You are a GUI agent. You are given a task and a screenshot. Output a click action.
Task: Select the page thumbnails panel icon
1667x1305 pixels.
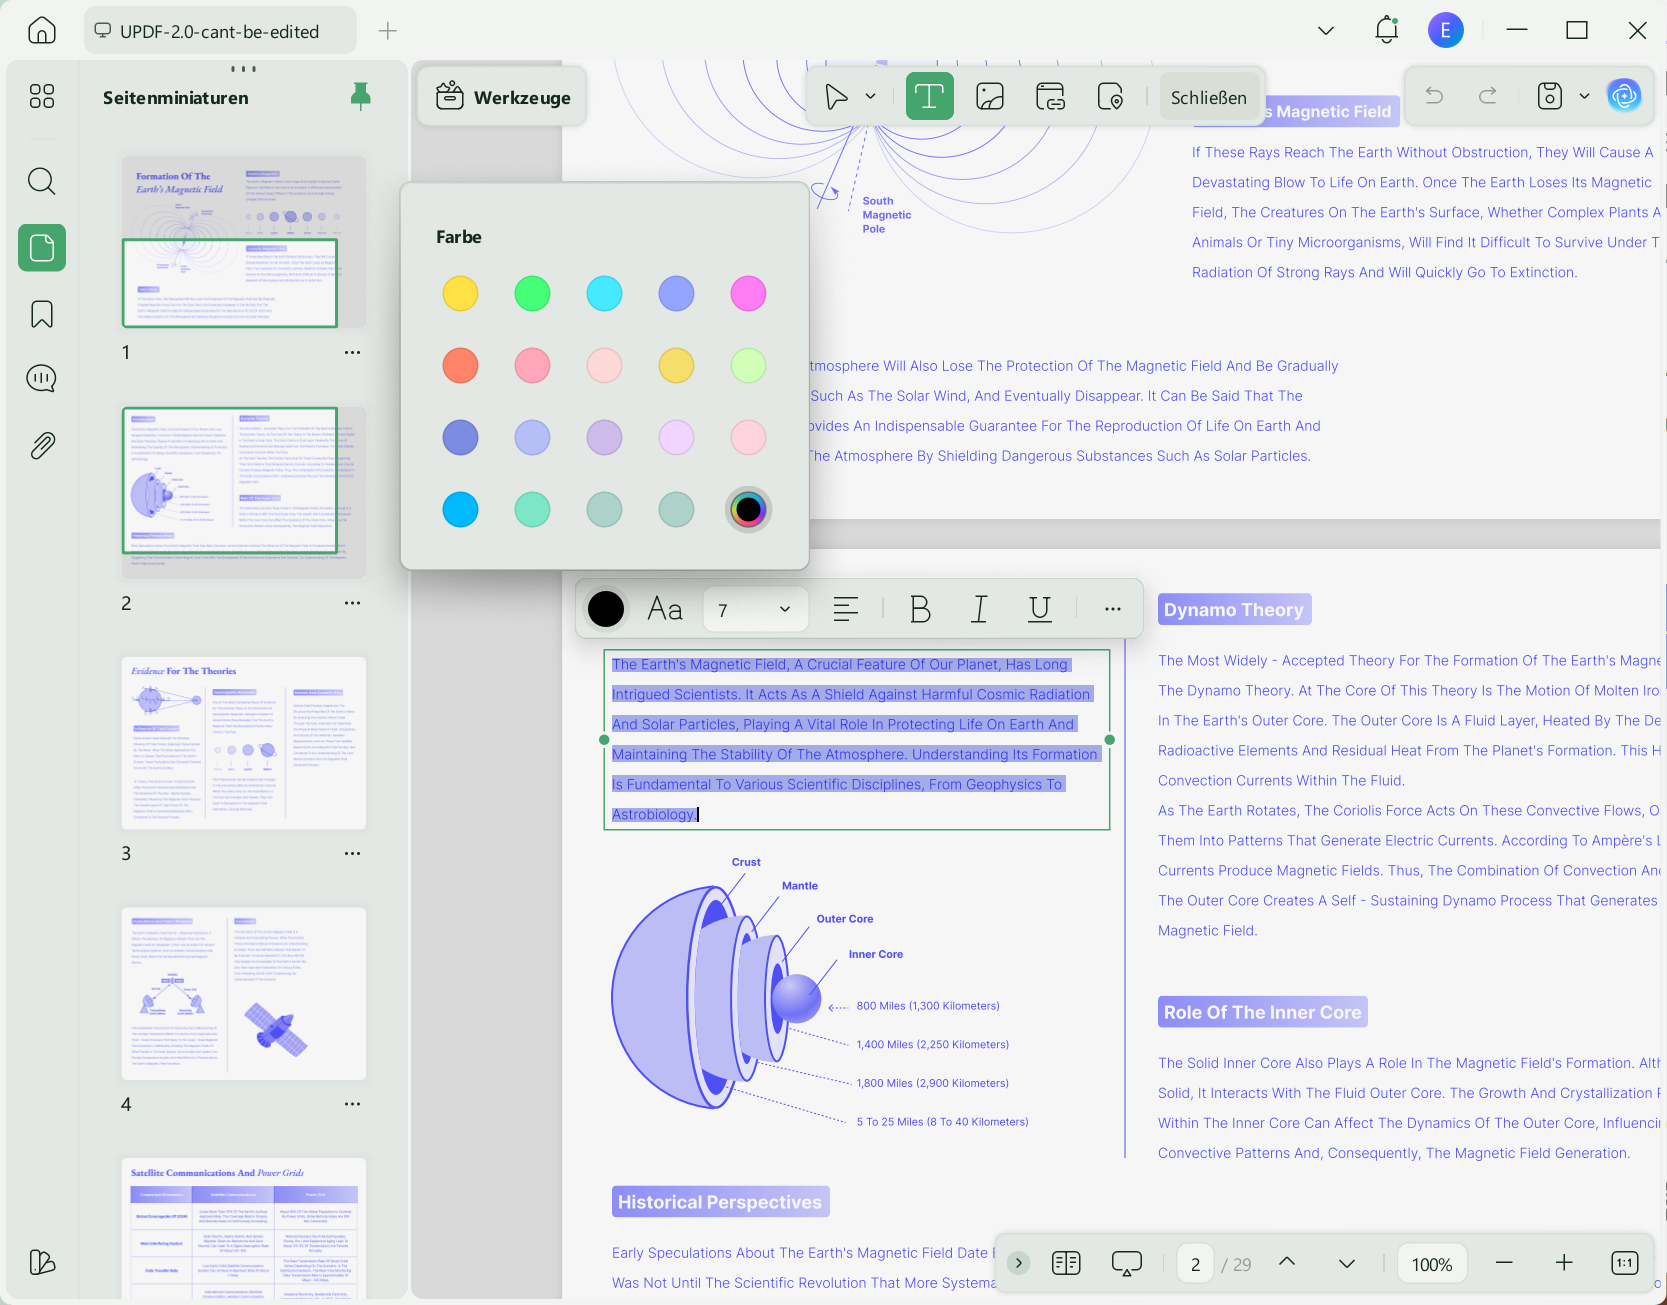[42, 247]
